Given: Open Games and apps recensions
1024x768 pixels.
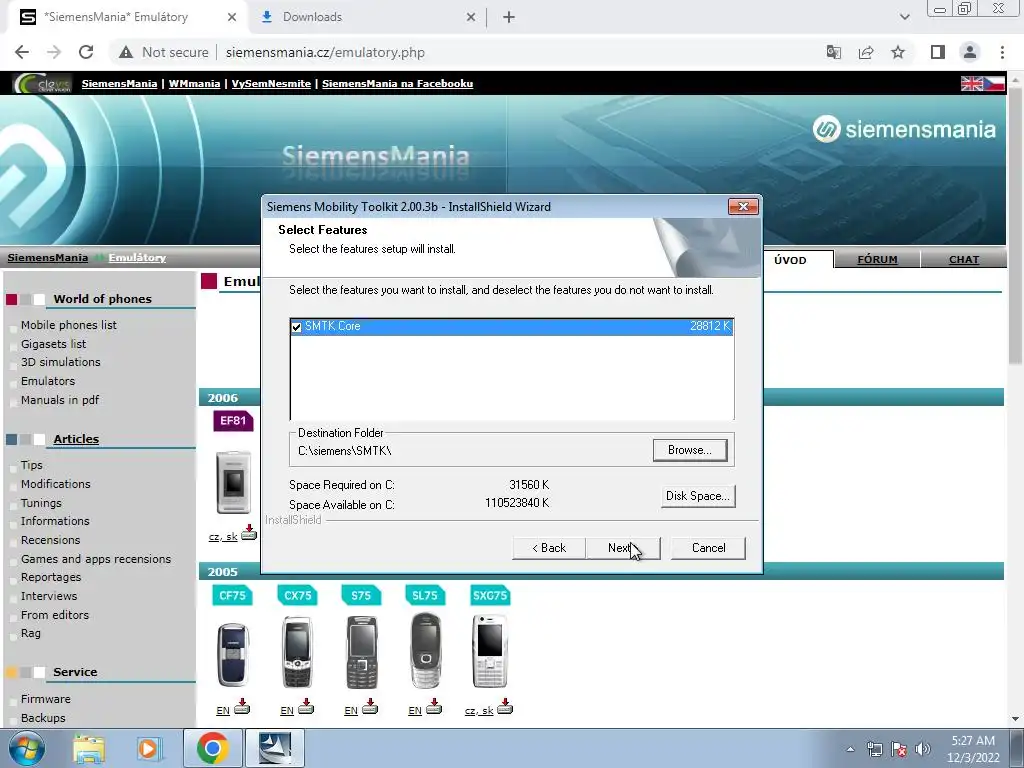Looking at the screenshot, I should 96,559.
